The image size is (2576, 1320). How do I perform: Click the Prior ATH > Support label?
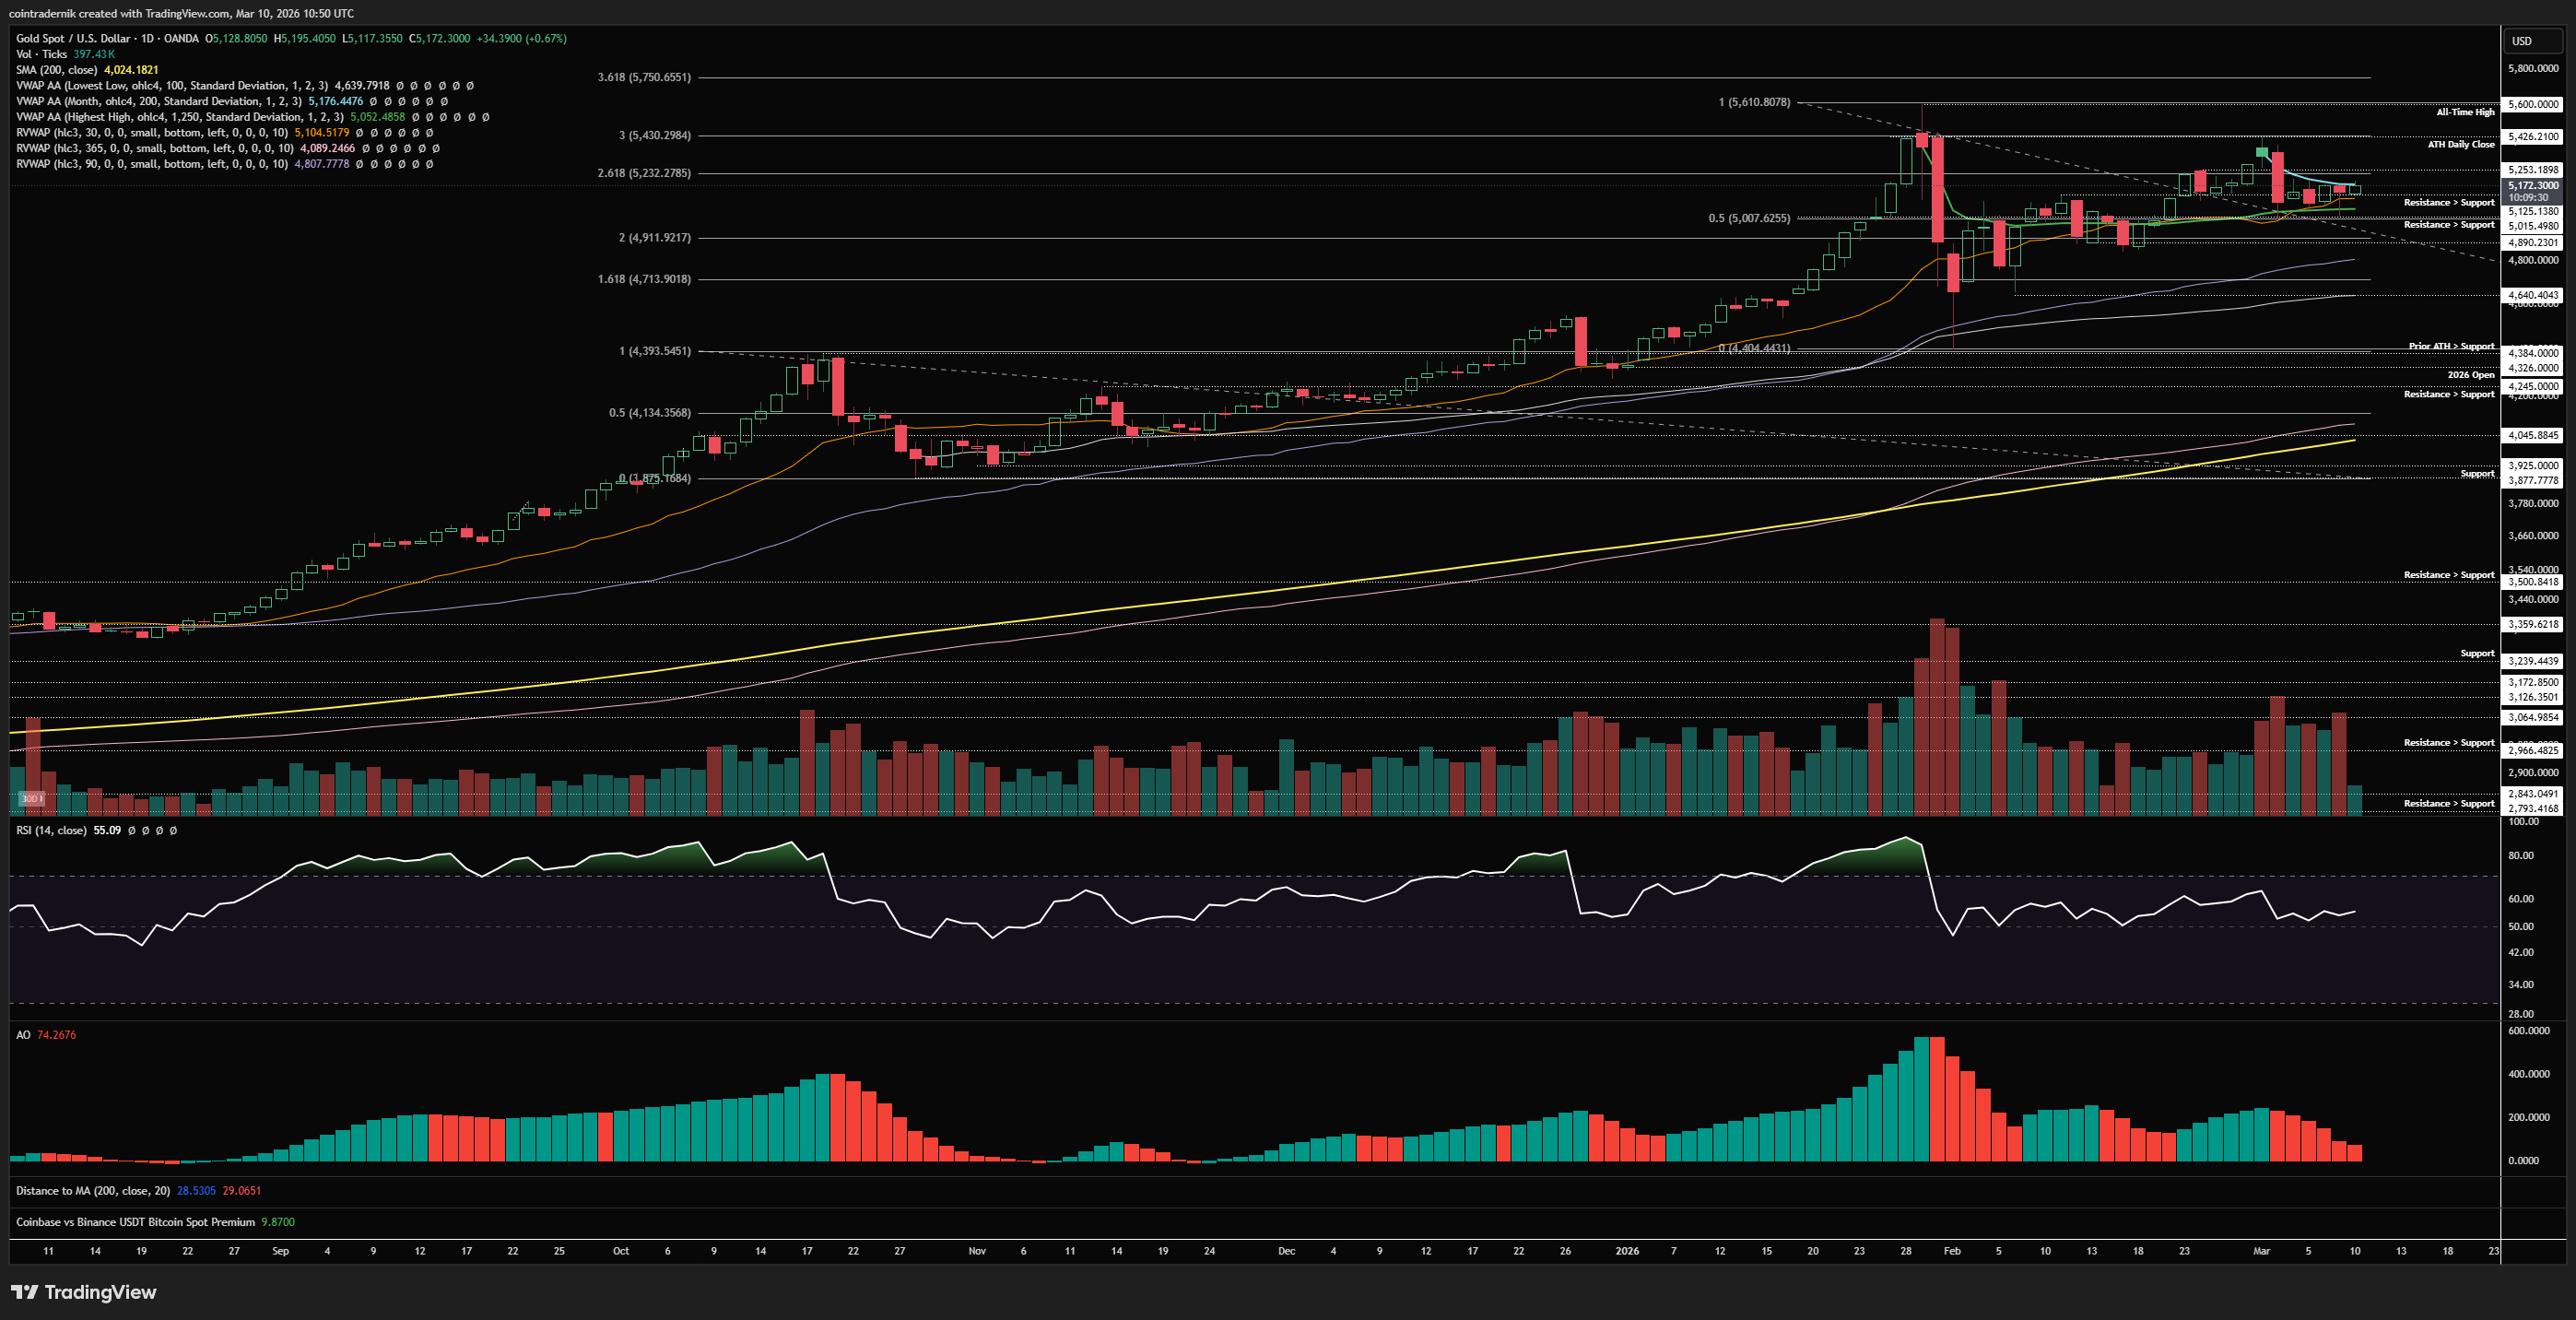(x=2451, y=346)
